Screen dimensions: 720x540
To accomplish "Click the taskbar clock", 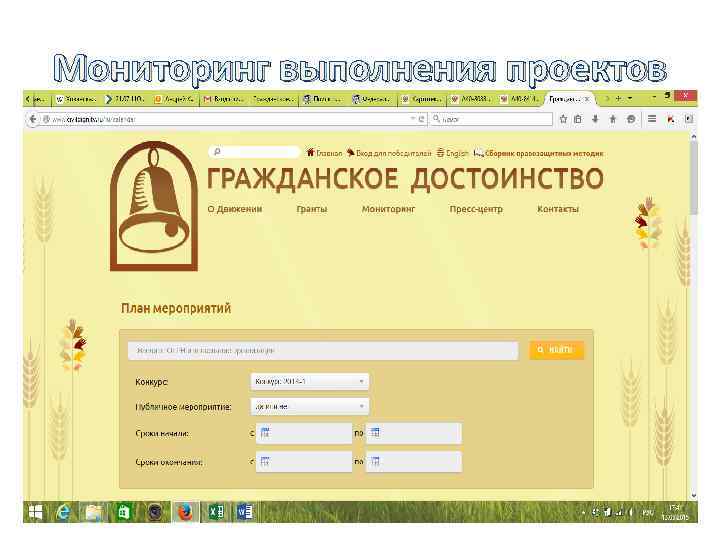I will pyautogui.click(x=675, y=512).
